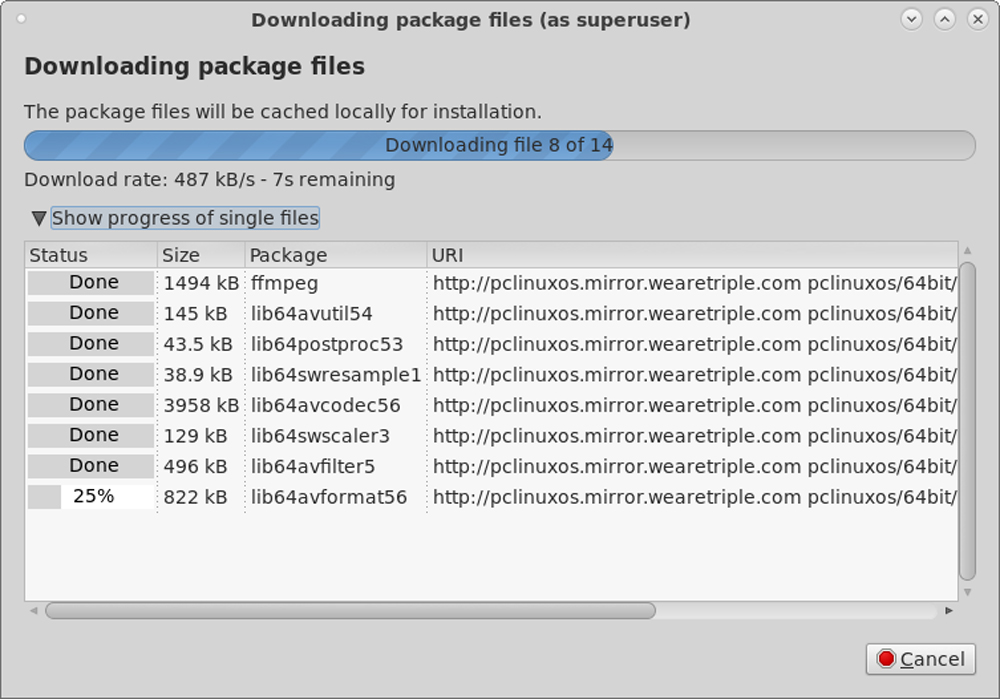Maximize the window with up-chevron button
Screen dimensions: 1000x699
(x=945, y=19)
